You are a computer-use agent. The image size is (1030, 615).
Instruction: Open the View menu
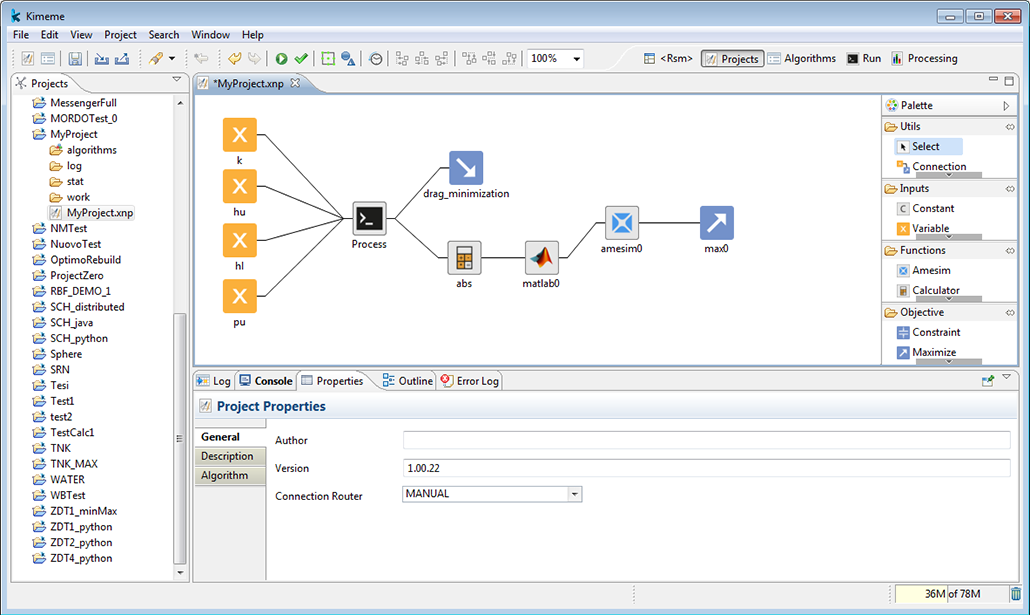pyautogui.click(x=81, y=35)
